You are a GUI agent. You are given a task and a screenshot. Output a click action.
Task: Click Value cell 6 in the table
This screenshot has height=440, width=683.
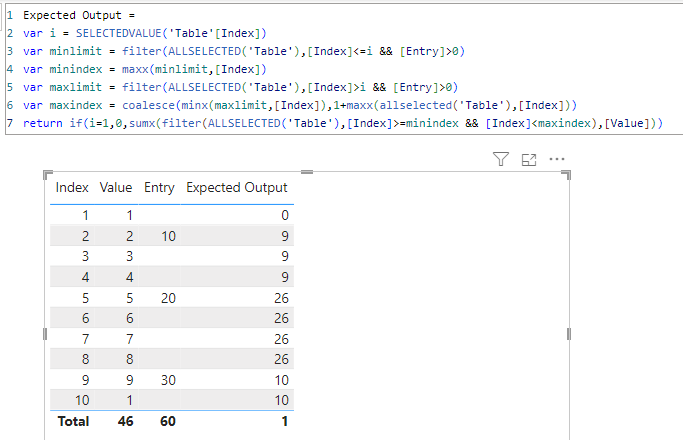[x=130, y=318]
